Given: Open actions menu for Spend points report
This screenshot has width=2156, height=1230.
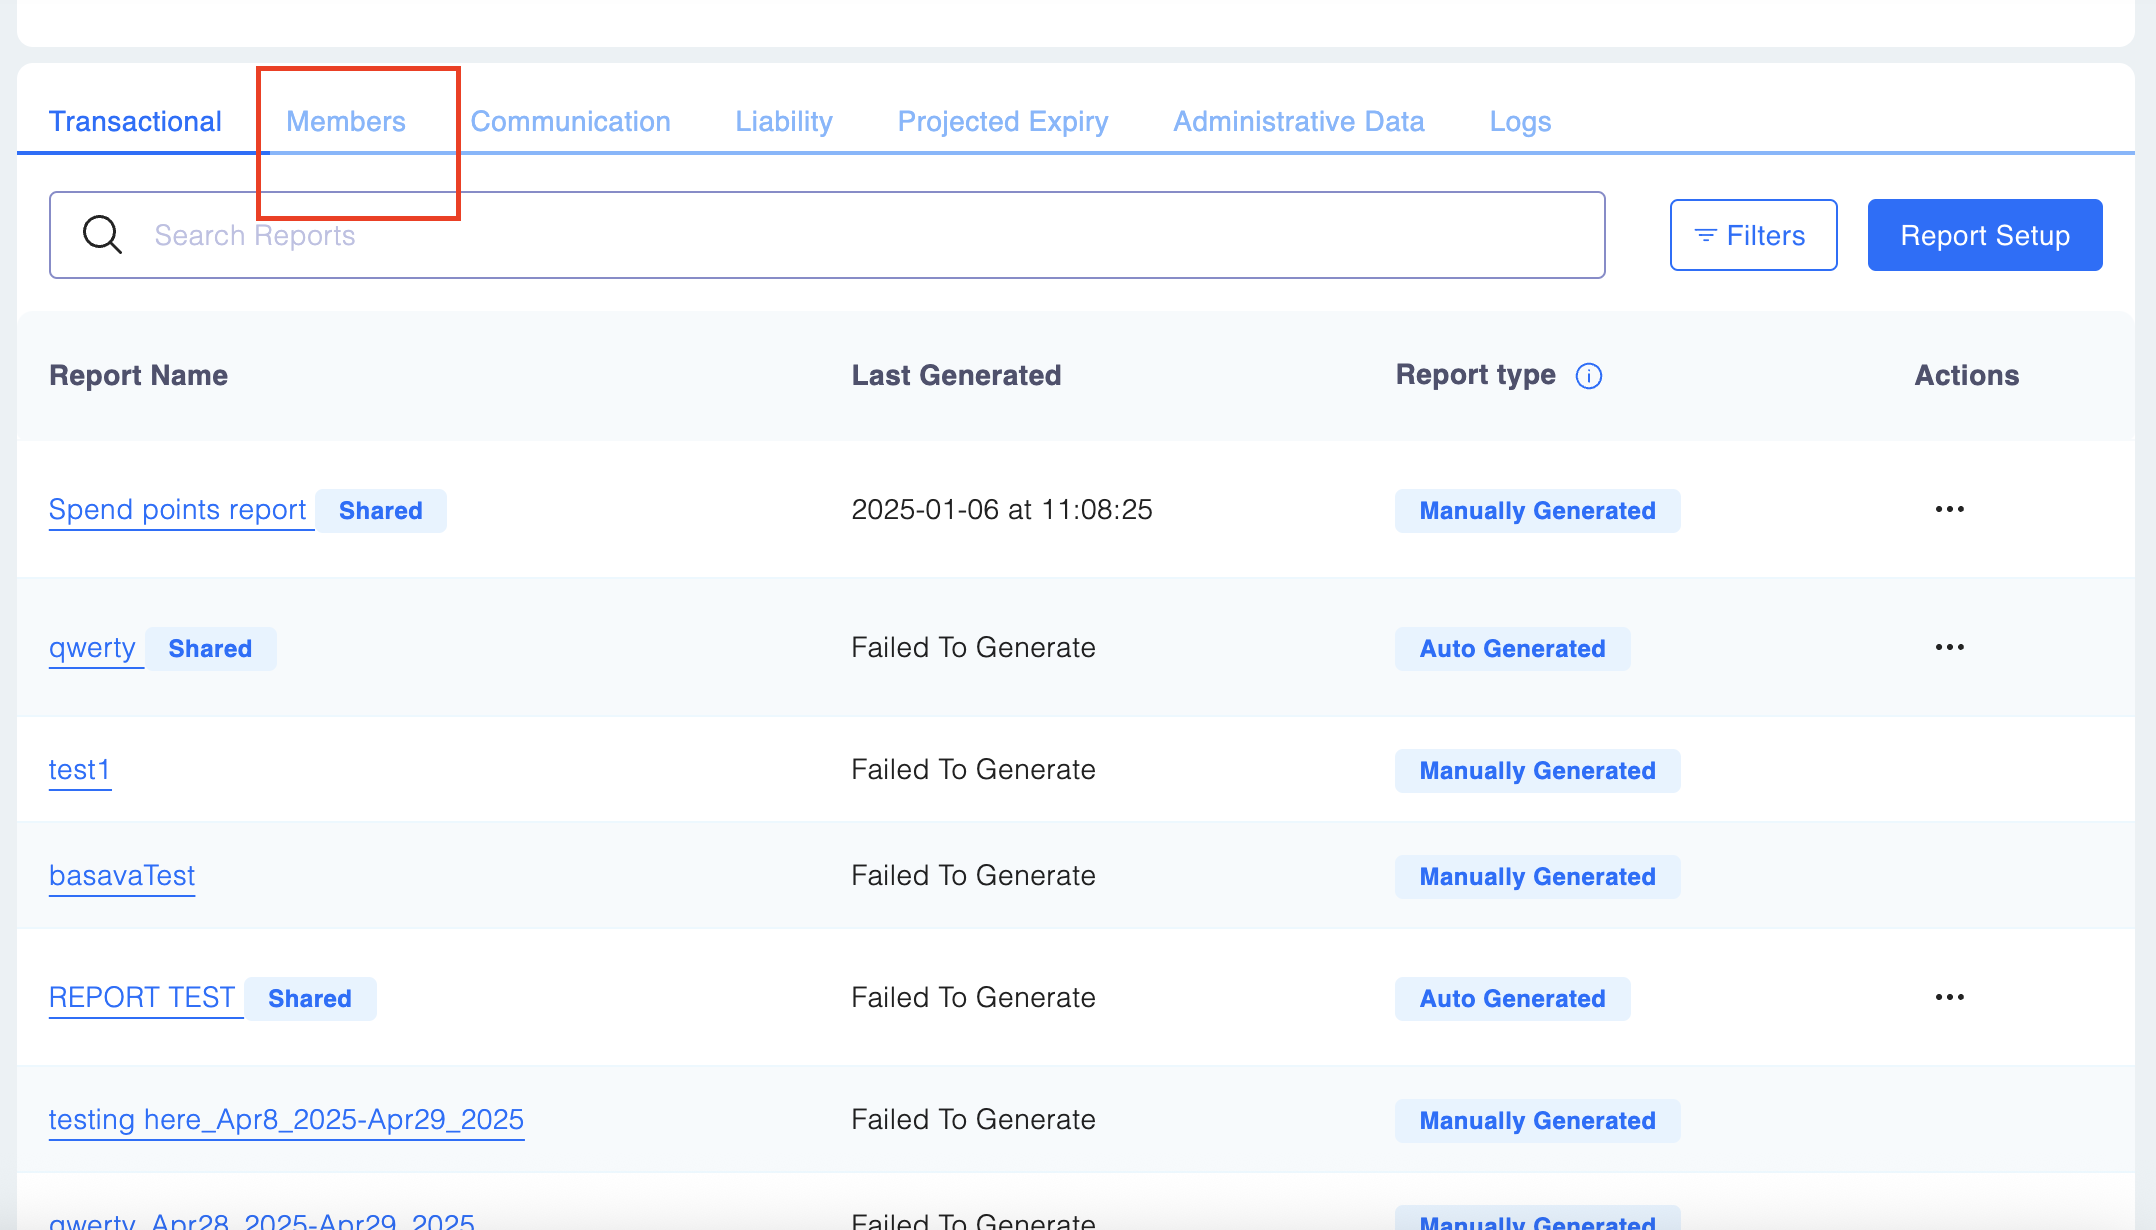Looking at the screenshot, I should pos(1949,510).
